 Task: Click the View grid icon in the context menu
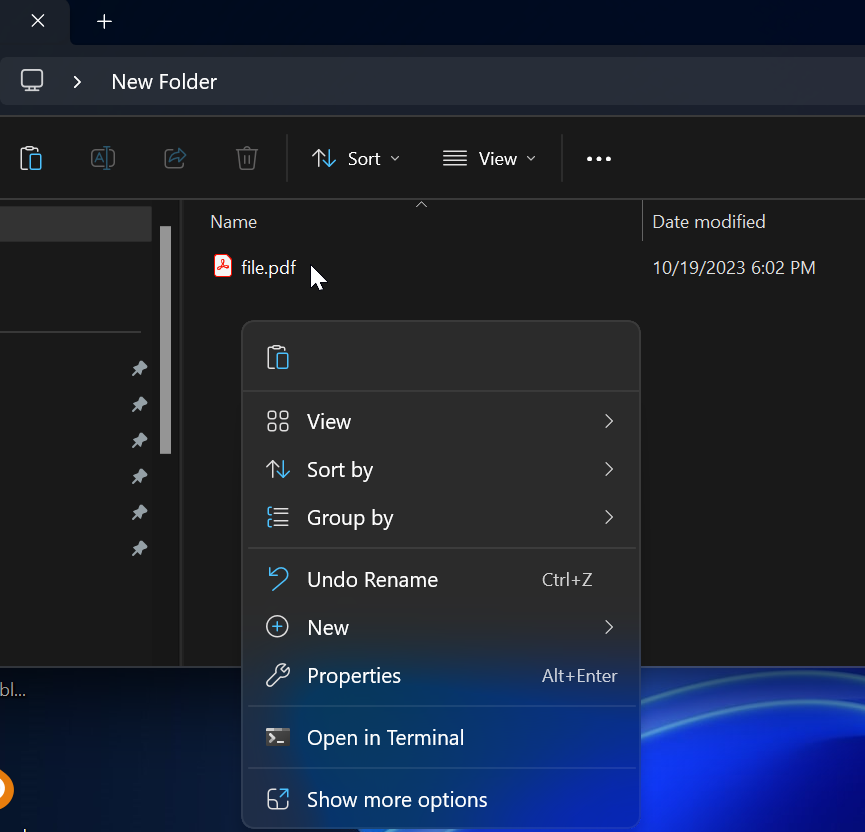(277, 422)
